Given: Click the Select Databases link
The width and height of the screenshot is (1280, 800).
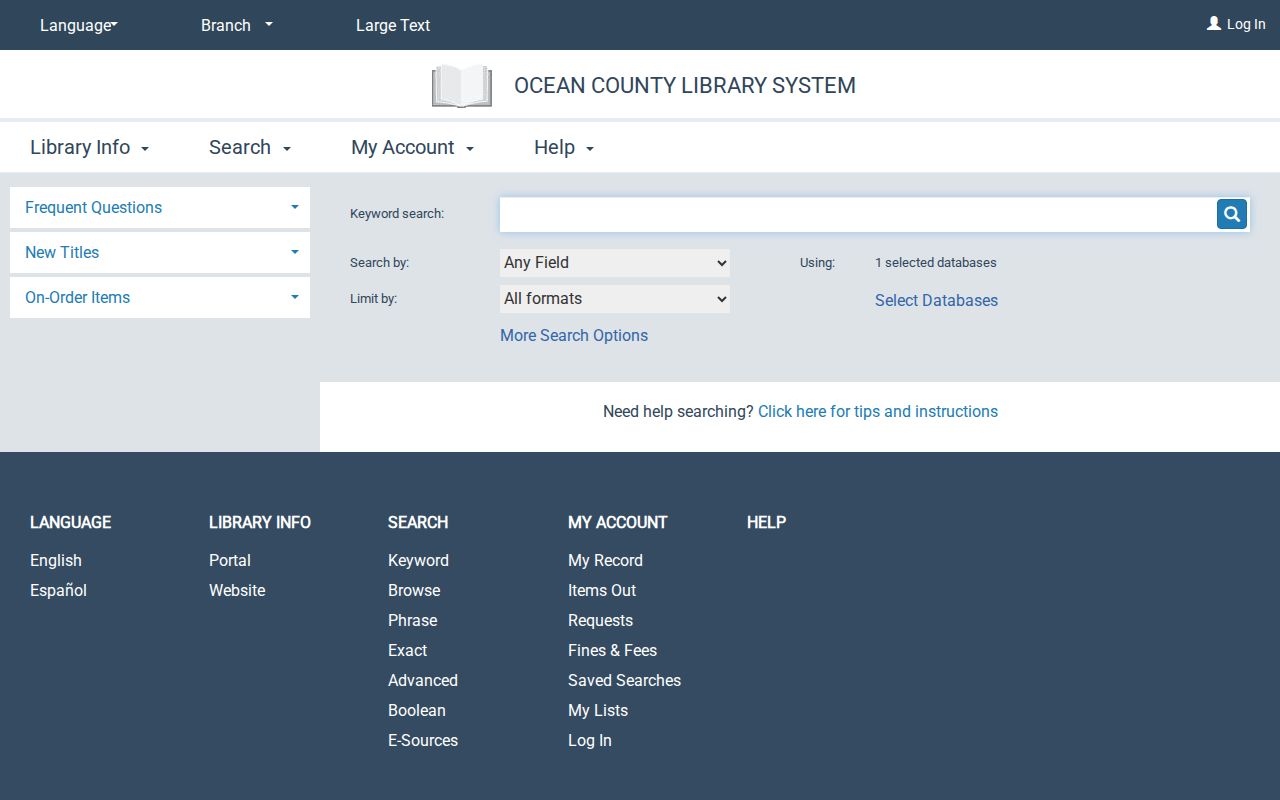Looking at the screenshot, I should point(936,300).
